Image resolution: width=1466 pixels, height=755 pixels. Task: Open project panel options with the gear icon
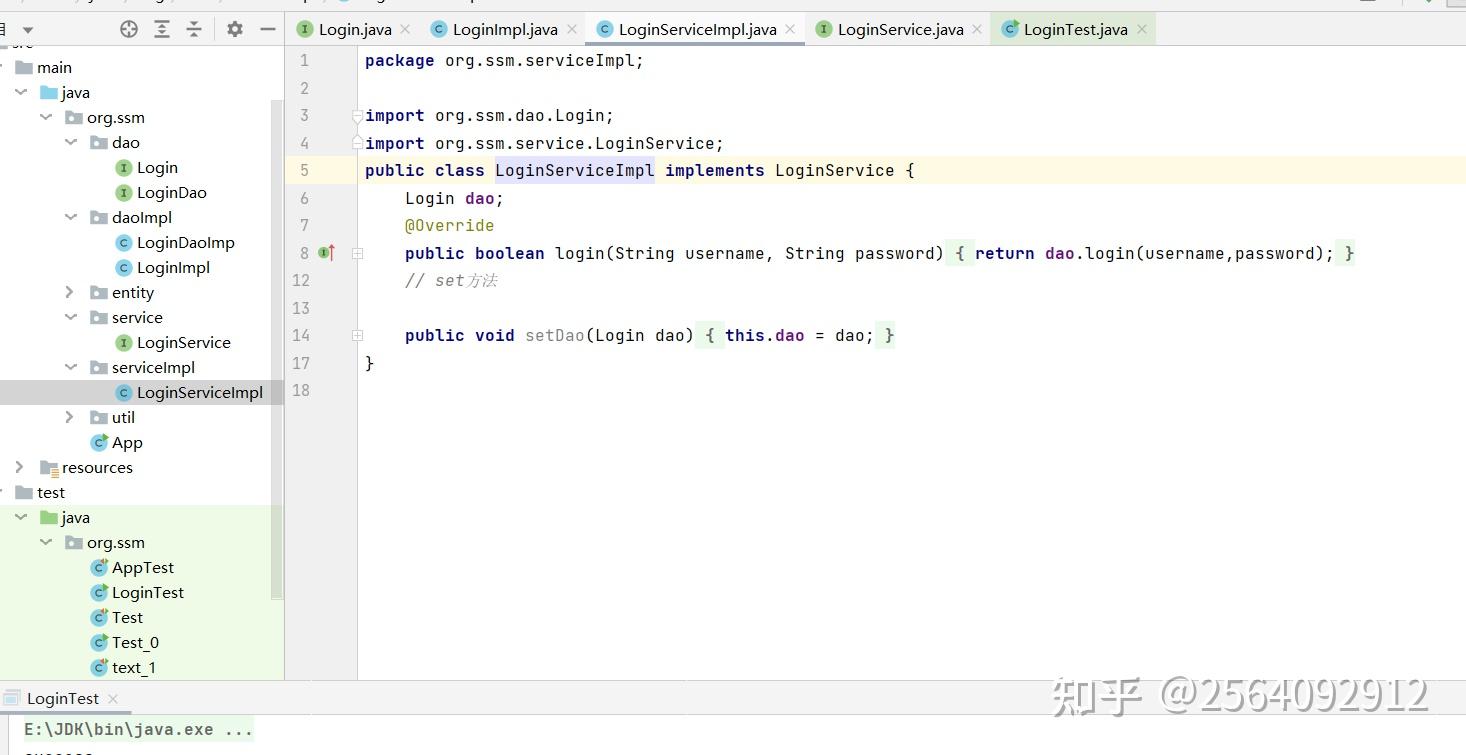point(235,30)
